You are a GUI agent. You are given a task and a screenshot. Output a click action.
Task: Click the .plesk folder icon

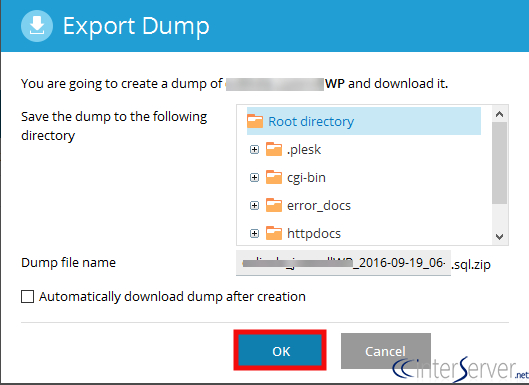(274, 149)
